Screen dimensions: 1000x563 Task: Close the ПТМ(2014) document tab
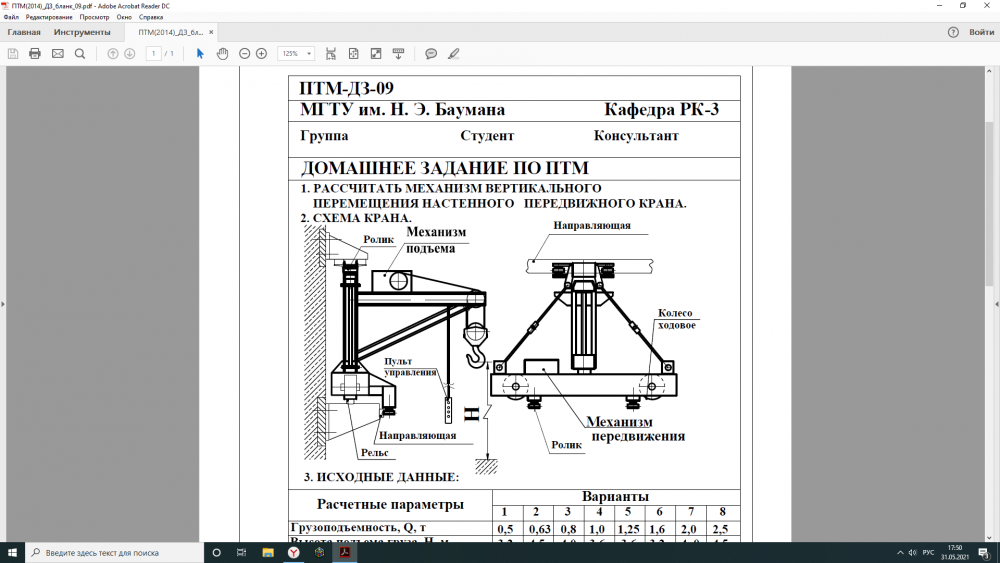coord(211,32)
